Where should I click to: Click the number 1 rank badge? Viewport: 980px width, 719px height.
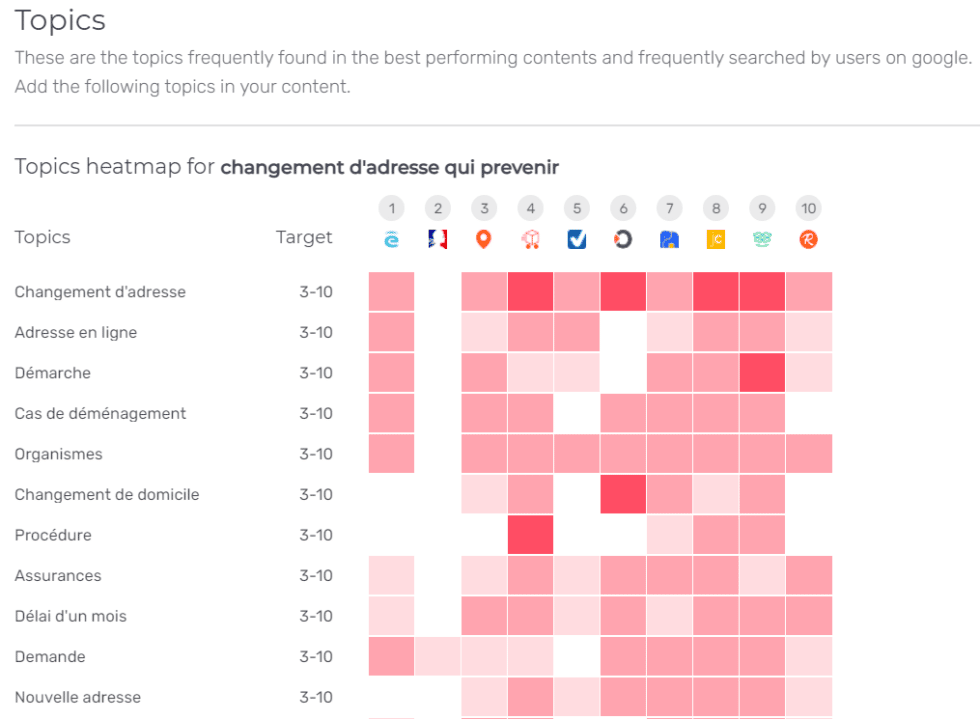tap(391, 208)
